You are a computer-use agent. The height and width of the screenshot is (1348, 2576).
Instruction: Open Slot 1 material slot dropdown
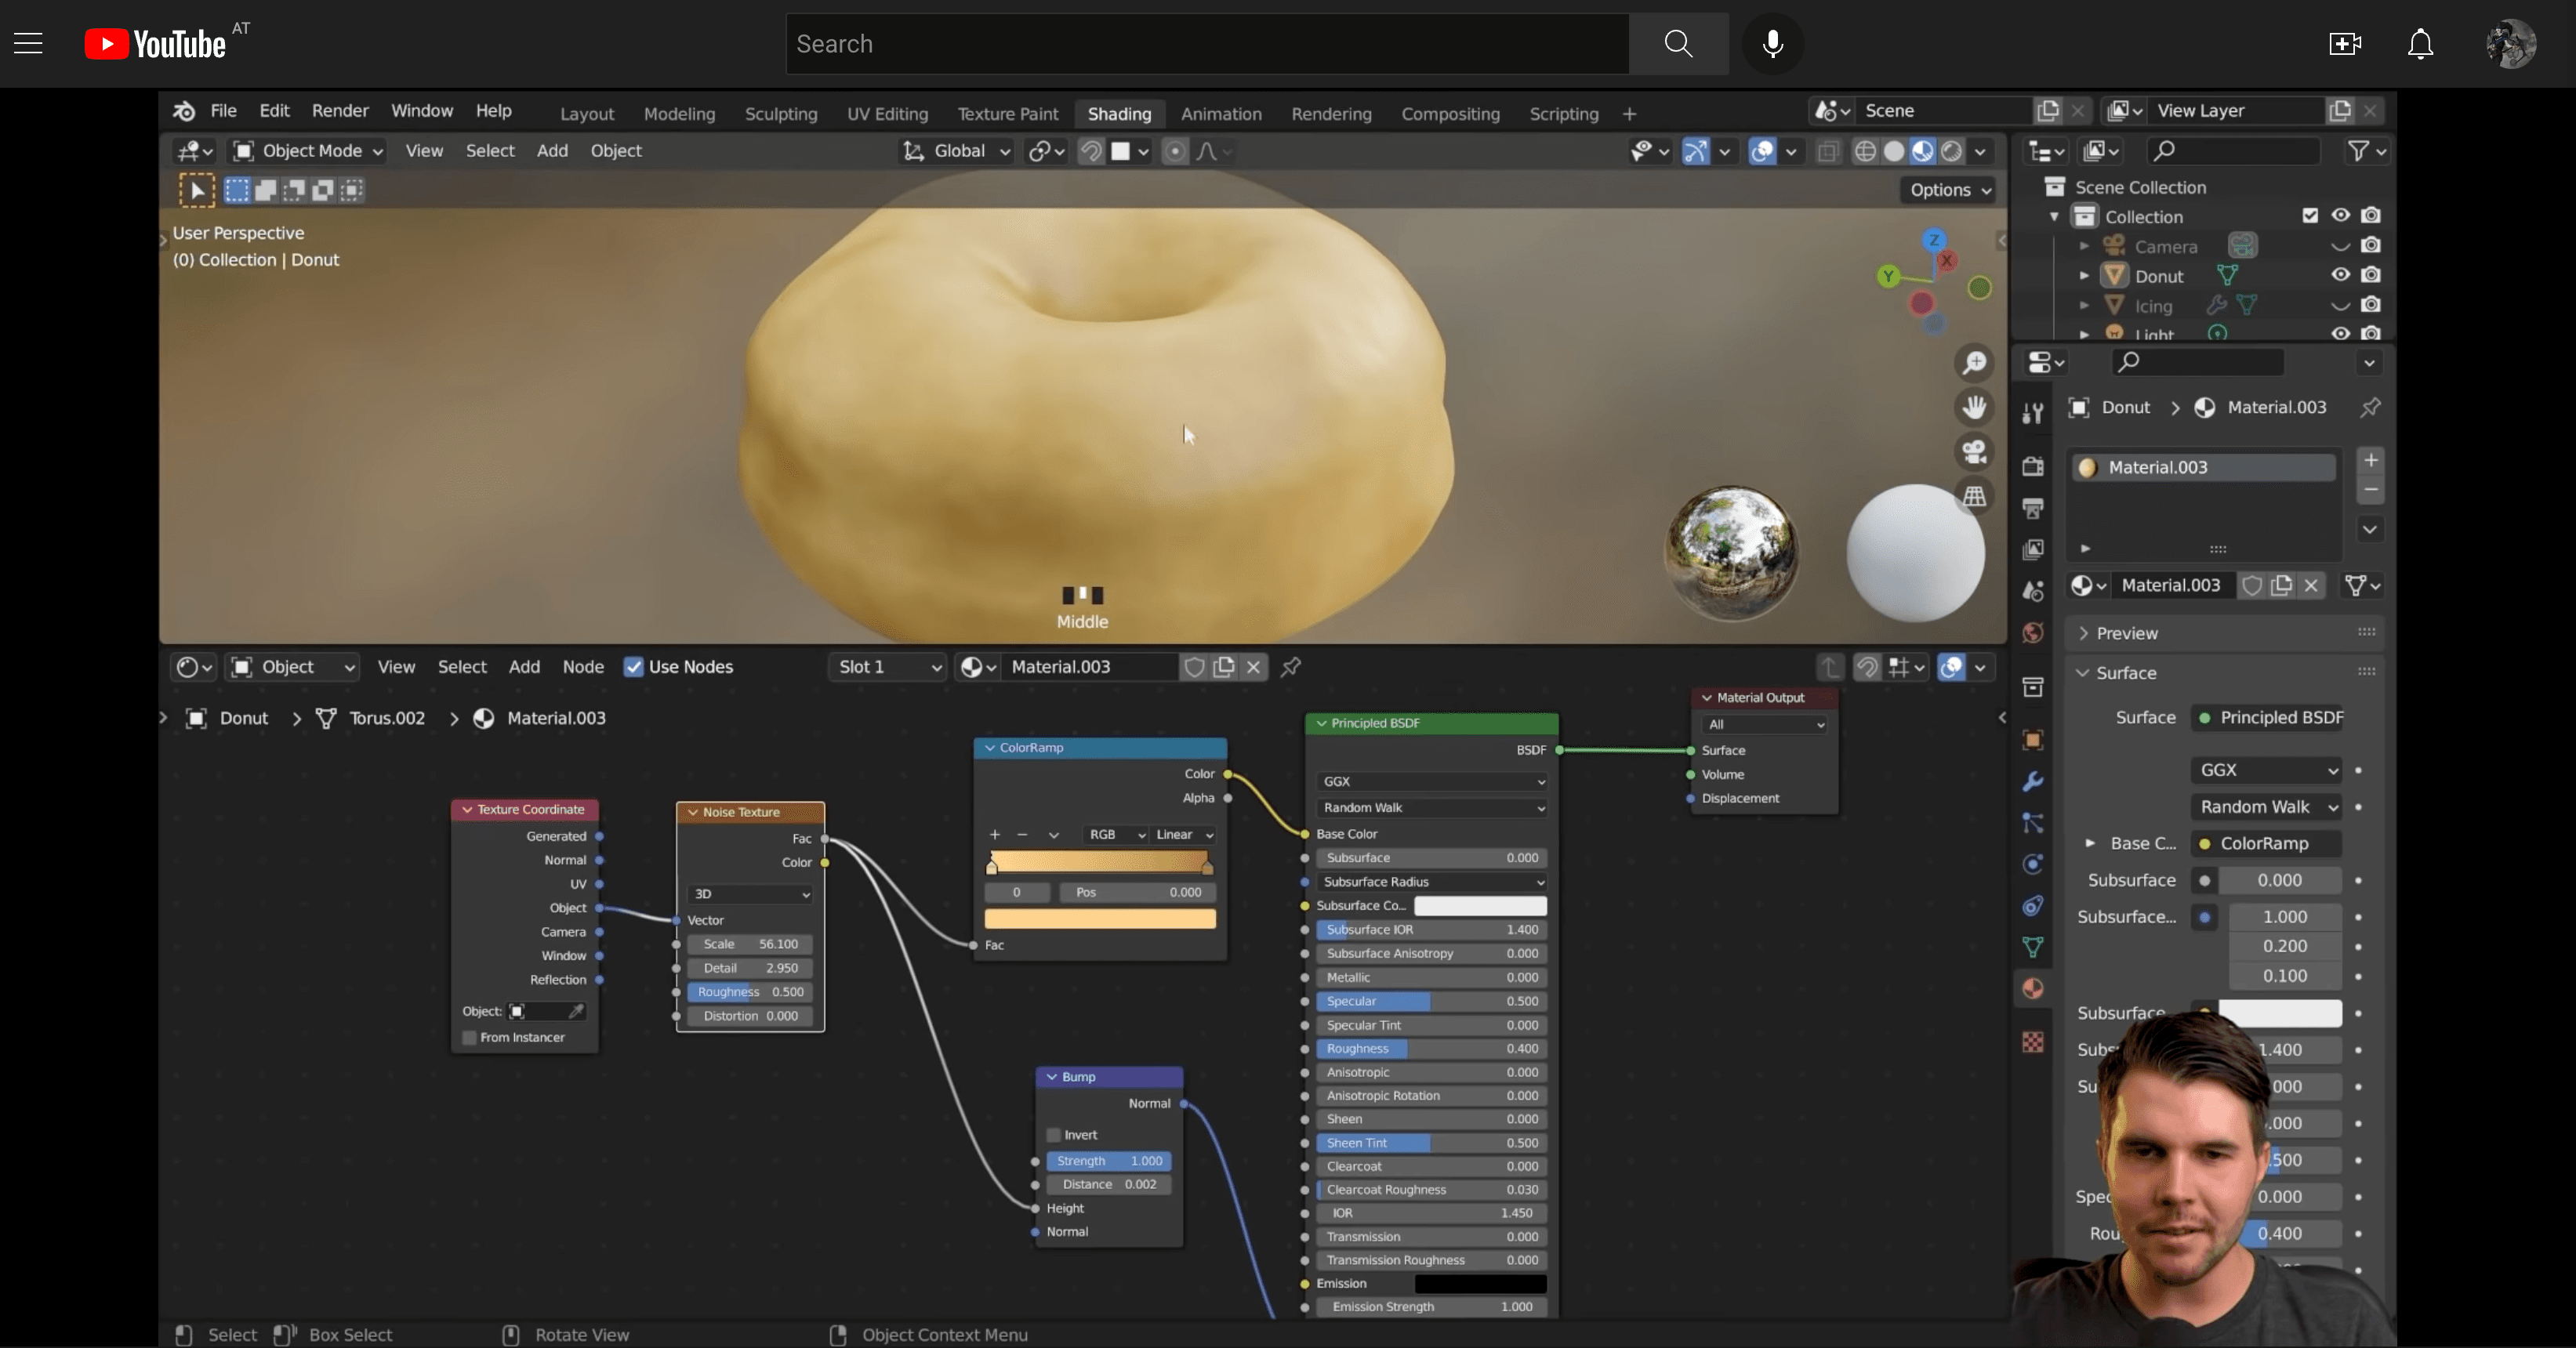click(x=888, y=667)
